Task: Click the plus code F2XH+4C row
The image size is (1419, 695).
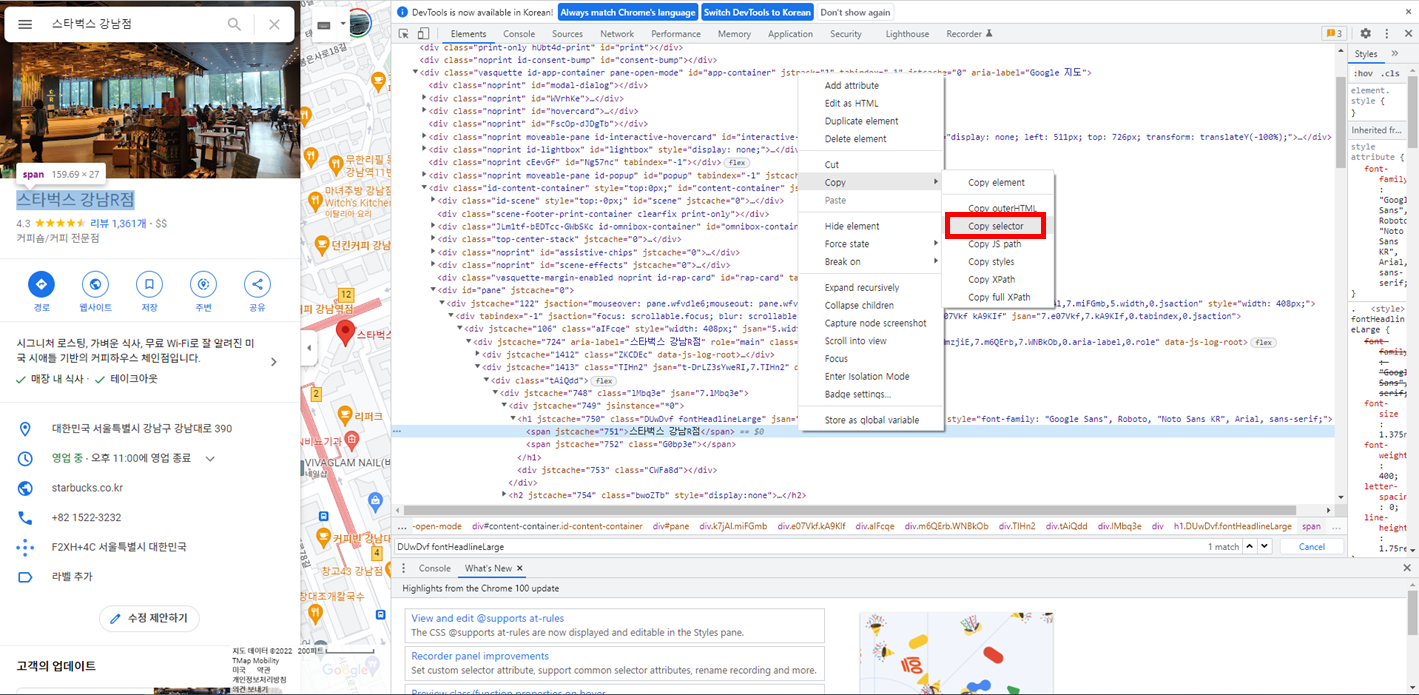Action: pyautogui.click(x=150, y=547)
